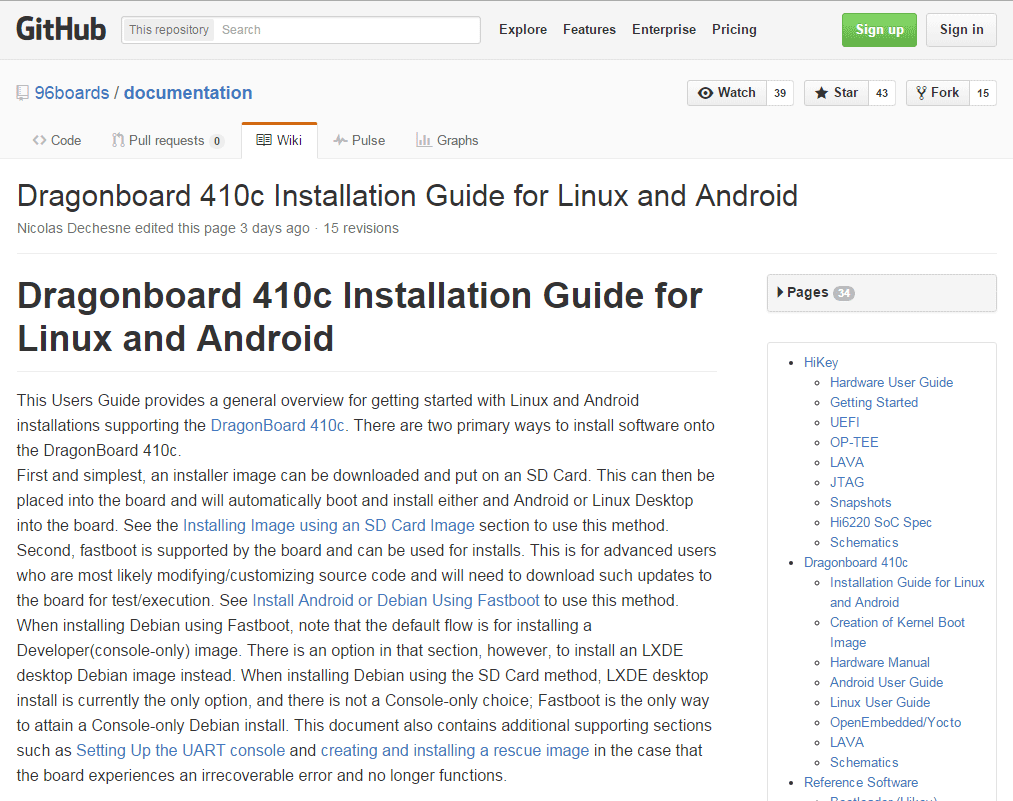
Task: Open the Explore menu item
Action: tap(523, 30)
